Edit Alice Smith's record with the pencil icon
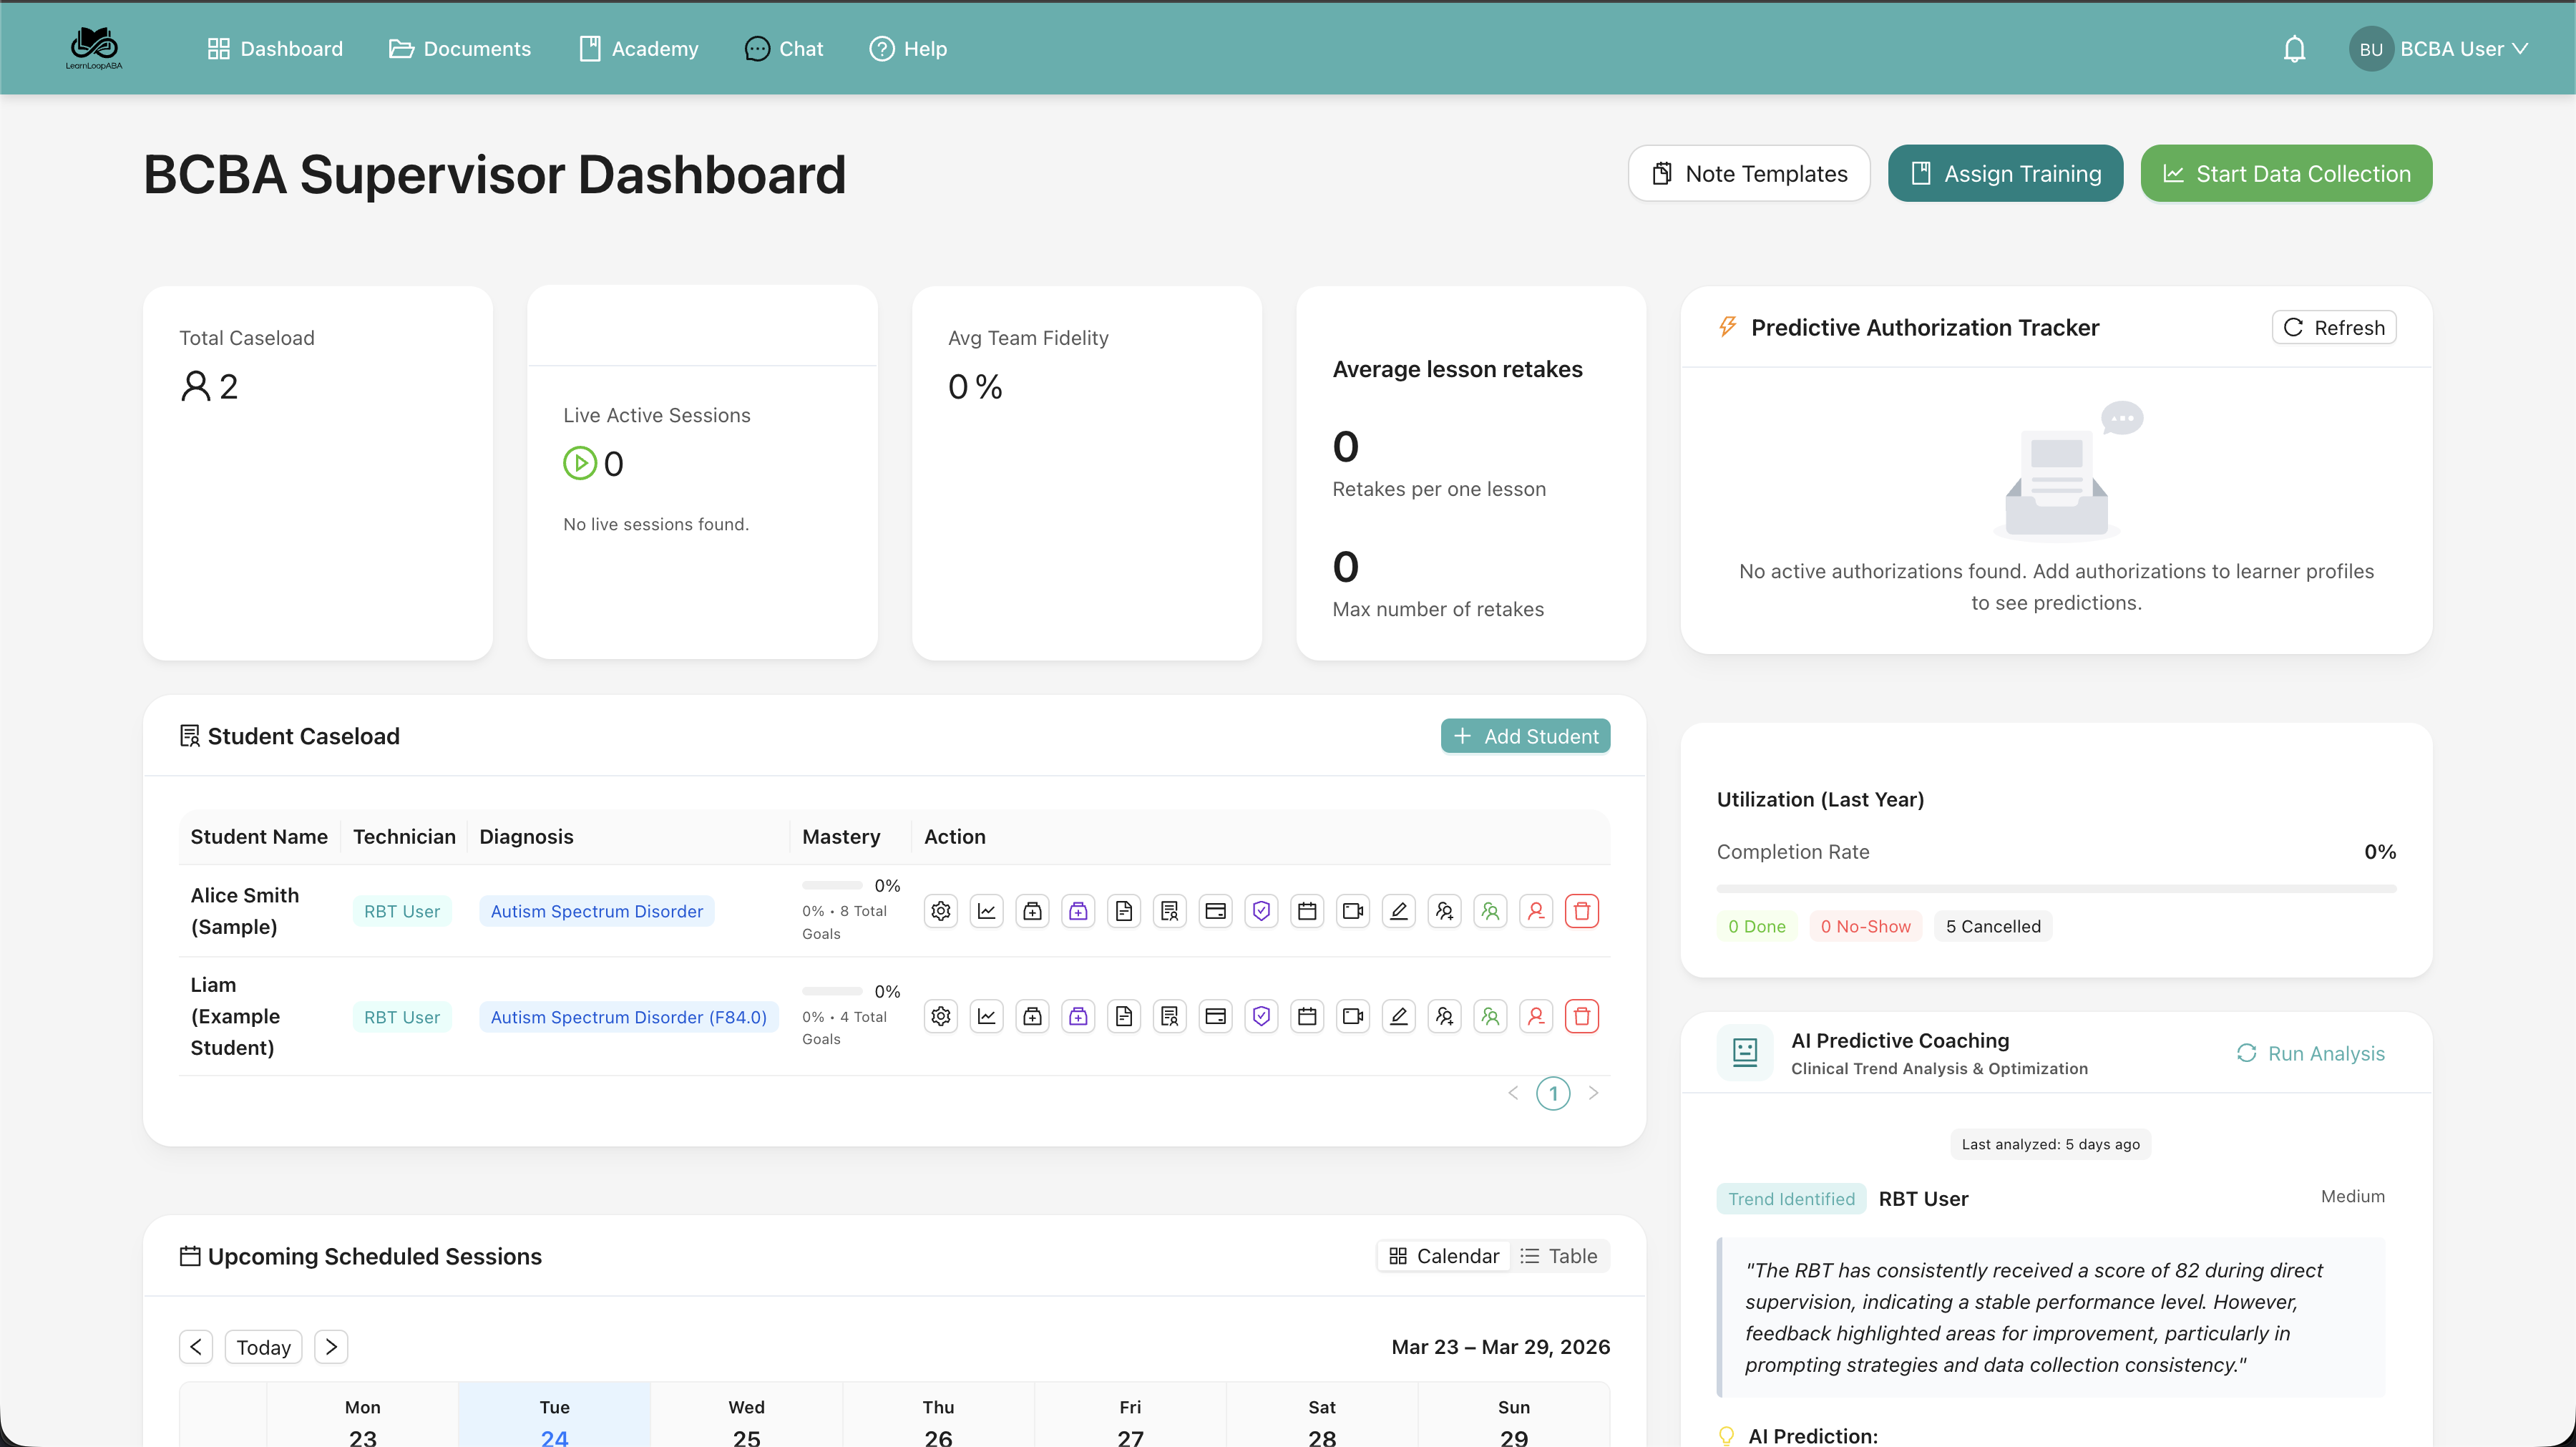The height and width of the screenshot is (1447, 2576). click(1398, 911)
